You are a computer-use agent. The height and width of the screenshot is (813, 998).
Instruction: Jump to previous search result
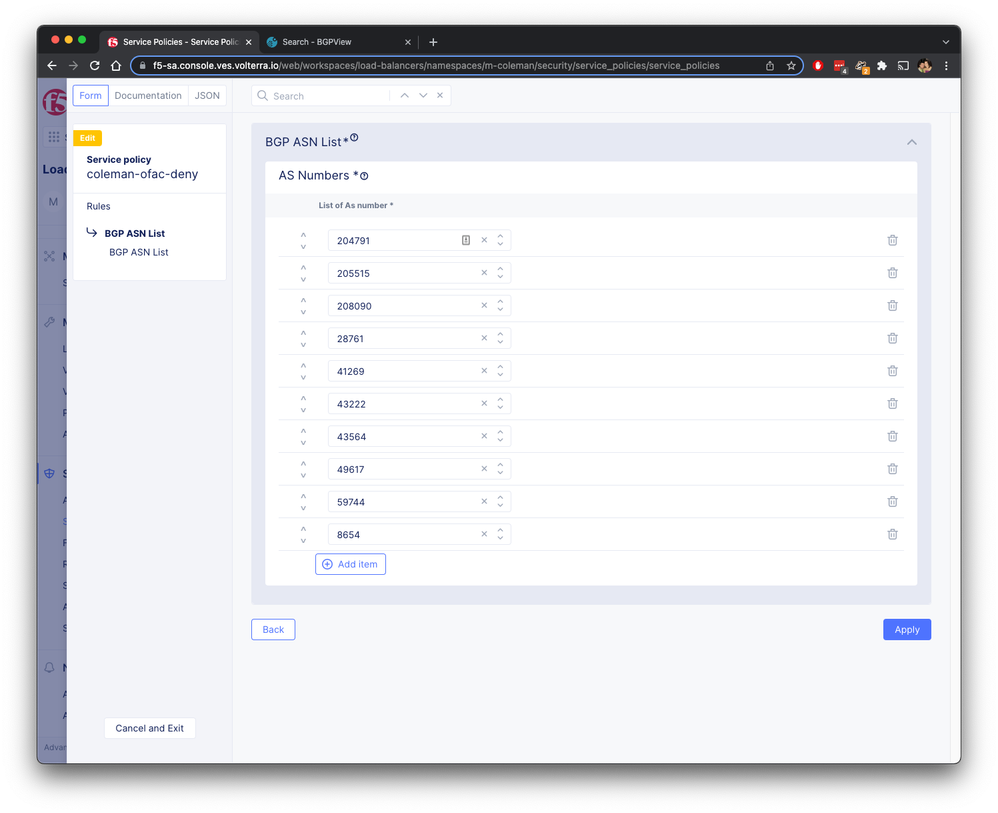404,95
